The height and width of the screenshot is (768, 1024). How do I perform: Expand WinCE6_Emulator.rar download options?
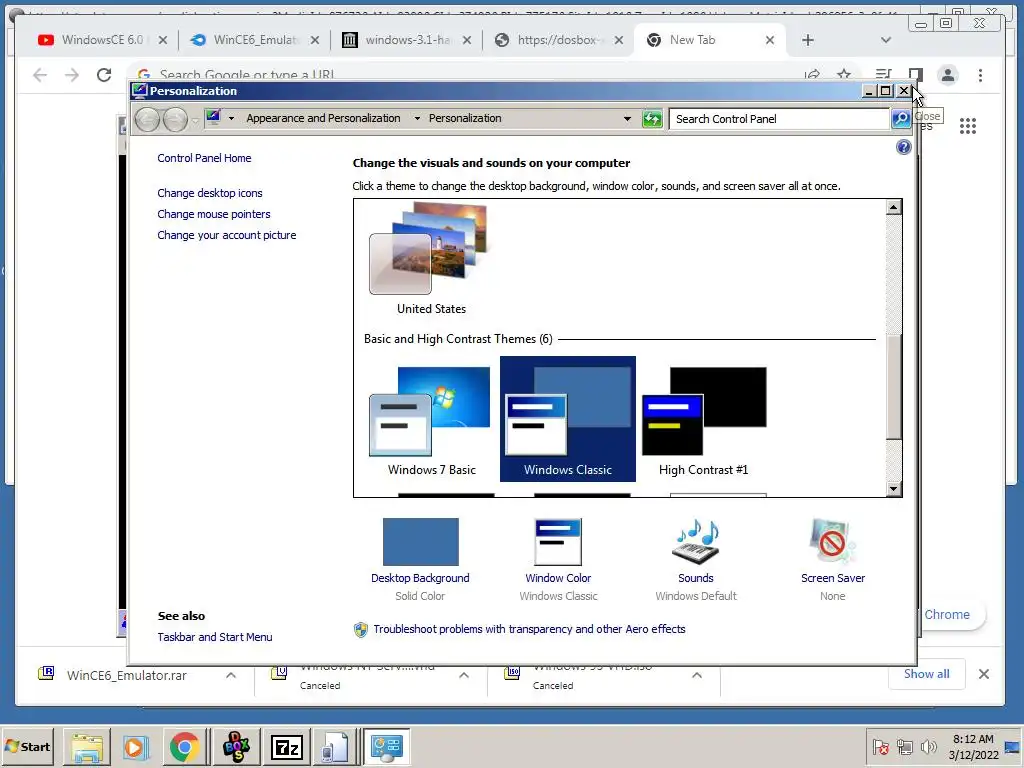coord(231,675)
